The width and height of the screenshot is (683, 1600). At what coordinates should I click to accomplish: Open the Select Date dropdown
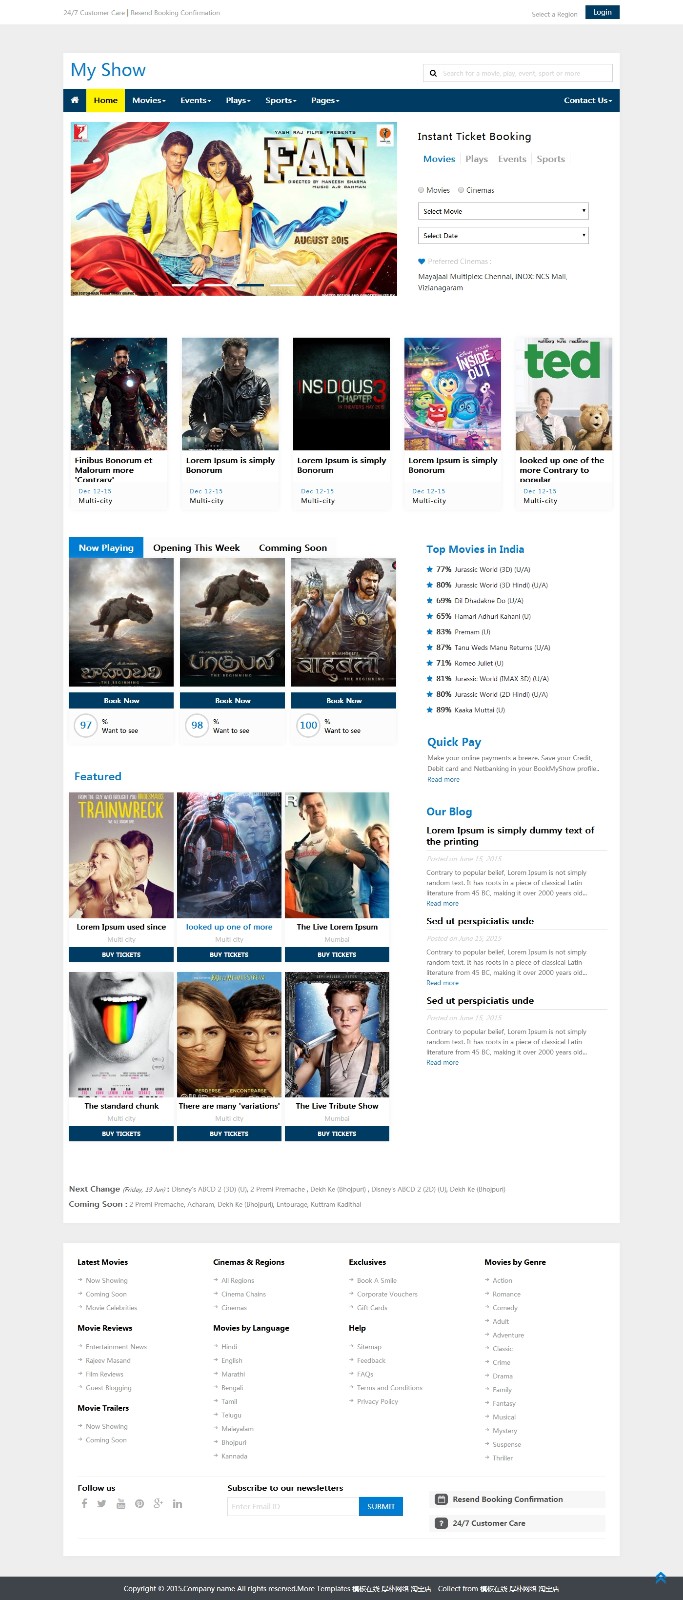click(503, 235)
